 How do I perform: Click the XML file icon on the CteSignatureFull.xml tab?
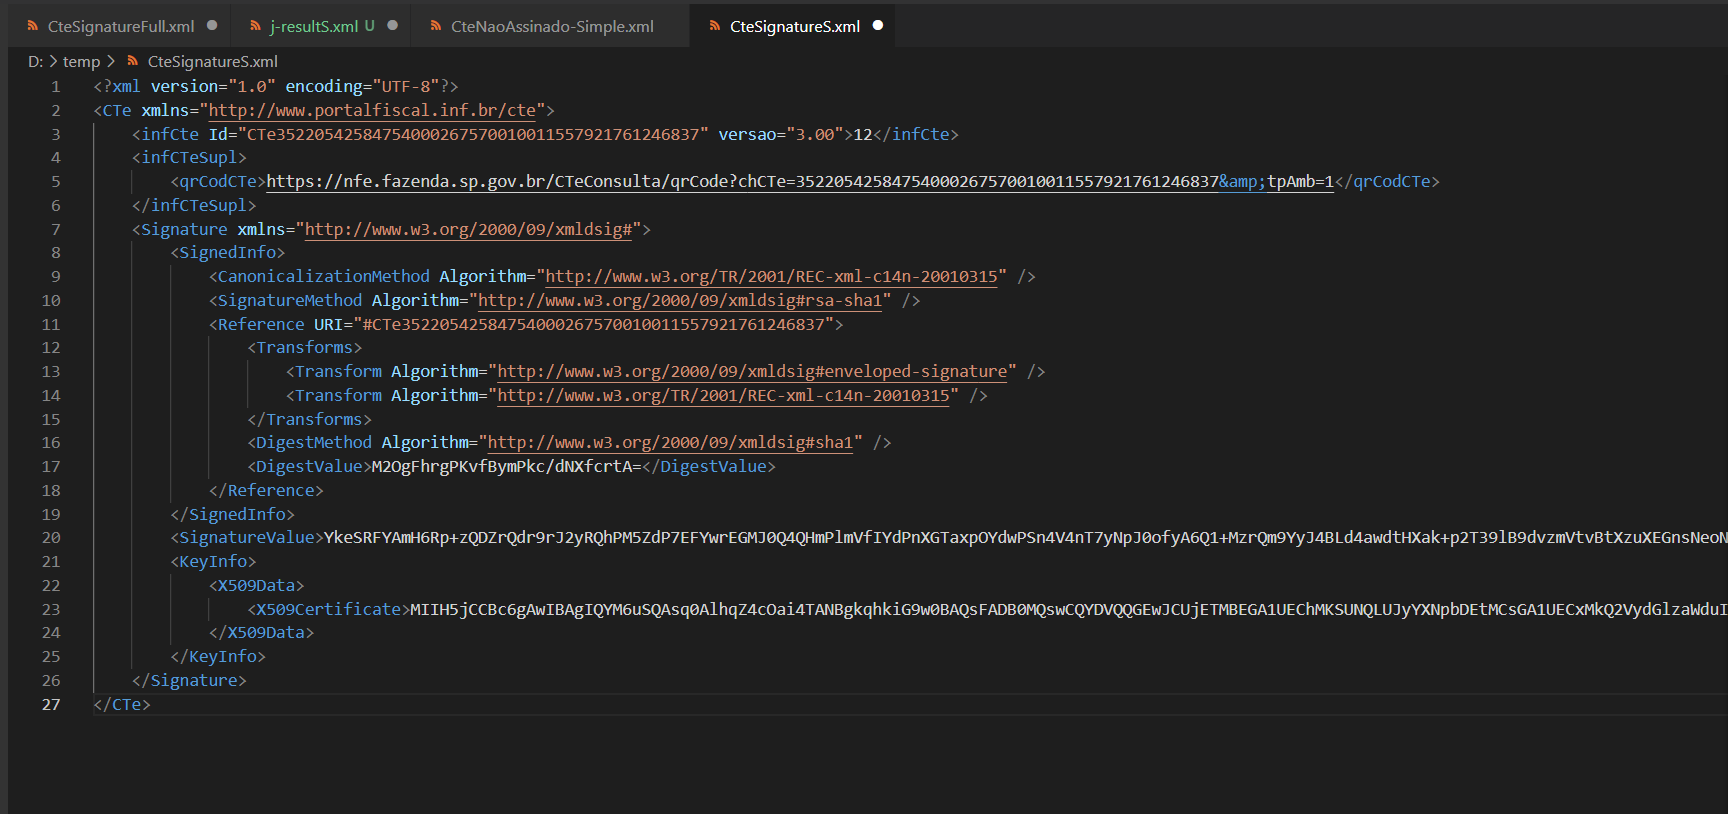coord(33,26)
